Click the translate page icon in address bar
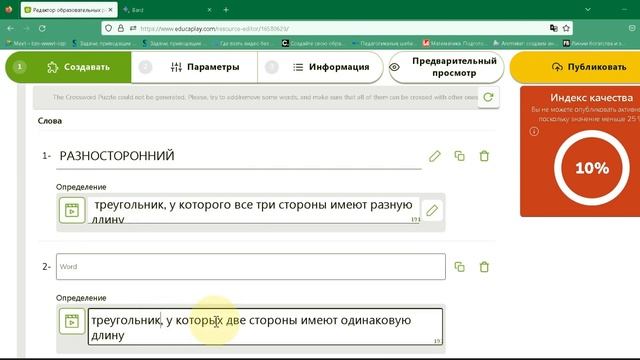The height and width of the screenshot is (360, 640). tap(553, 28)
